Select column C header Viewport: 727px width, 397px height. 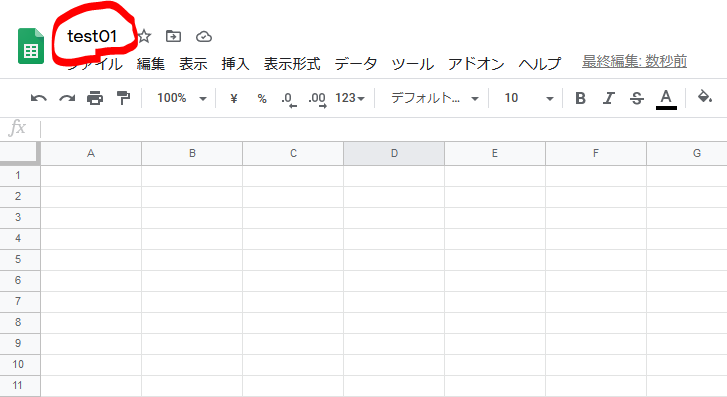tap(293, 154)
